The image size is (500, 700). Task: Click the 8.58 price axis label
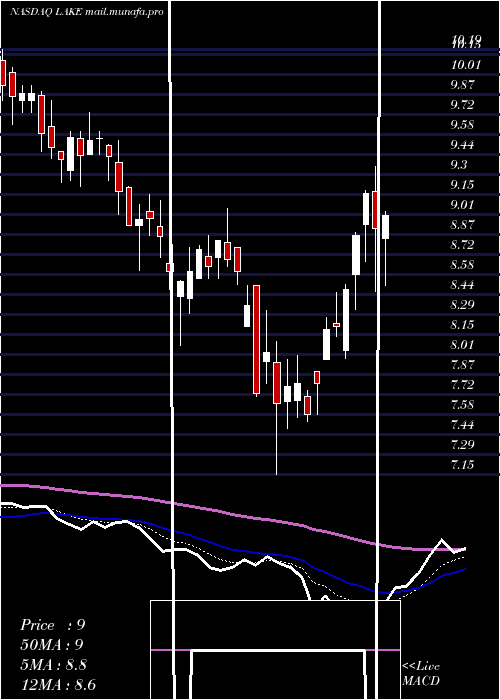(462, 265)
